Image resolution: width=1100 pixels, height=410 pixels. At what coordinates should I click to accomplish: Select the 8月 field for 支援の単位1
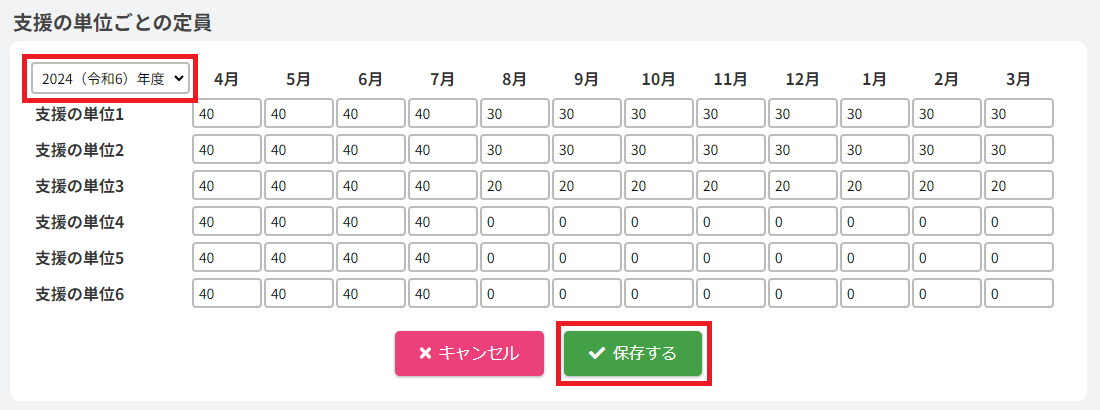click(x=515, y=114)
